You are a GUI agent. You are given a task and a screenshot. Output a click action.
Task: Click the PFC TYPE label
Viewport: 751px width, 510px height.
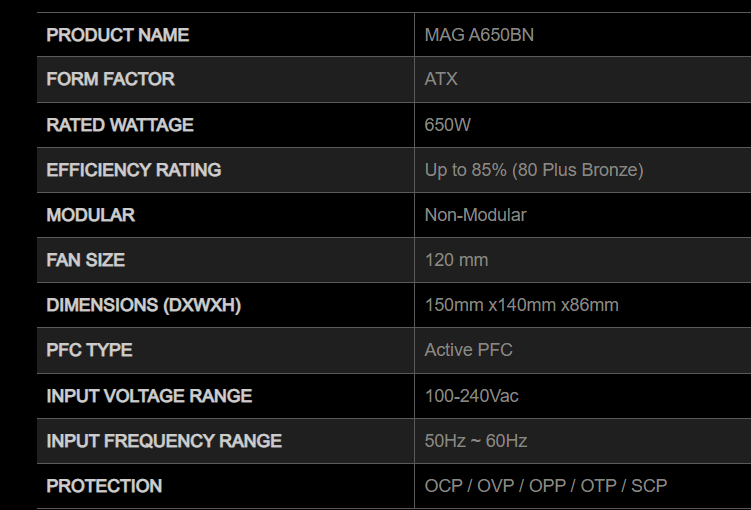click(x=90, y=350)
